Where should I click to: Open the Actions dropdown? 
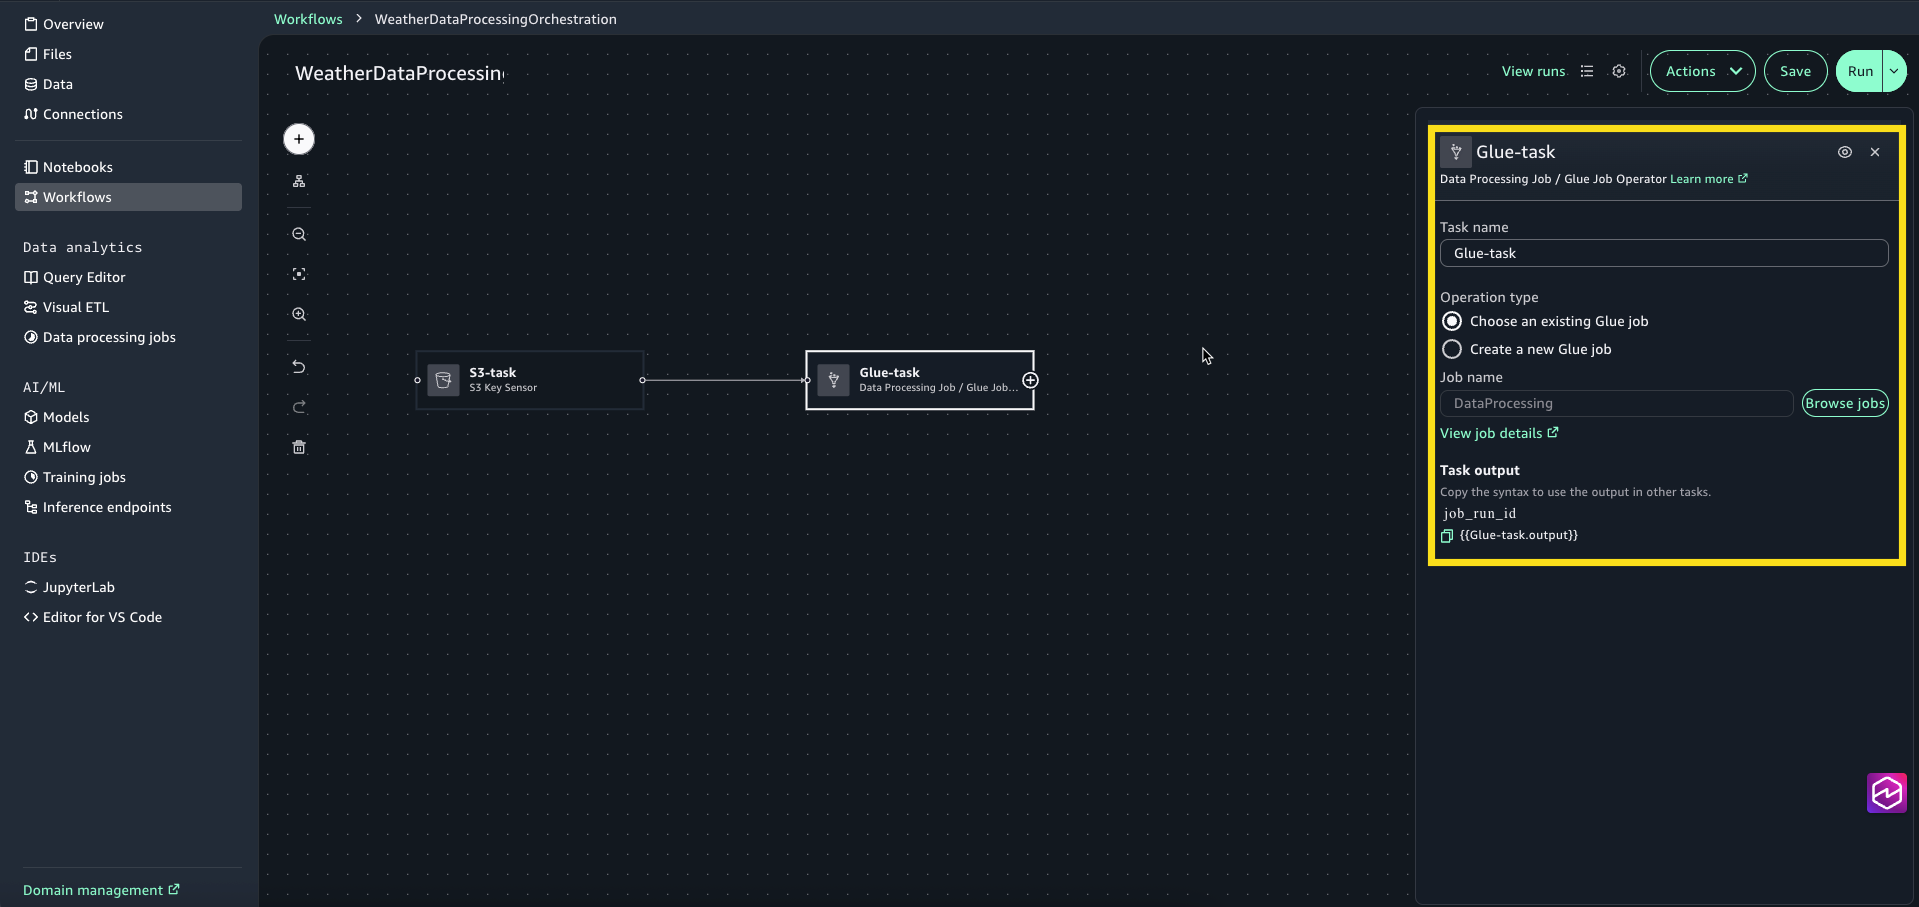coord(1702,71)
